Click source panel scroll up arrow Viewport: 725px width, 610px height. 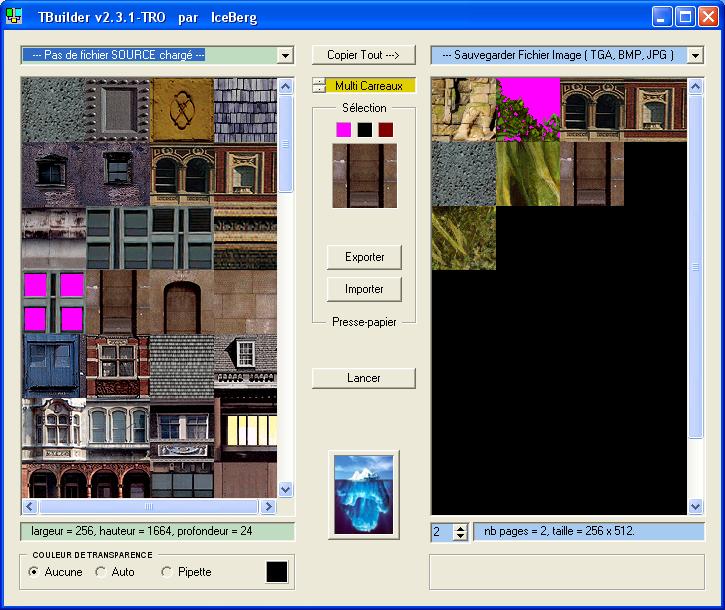[285, 86]
